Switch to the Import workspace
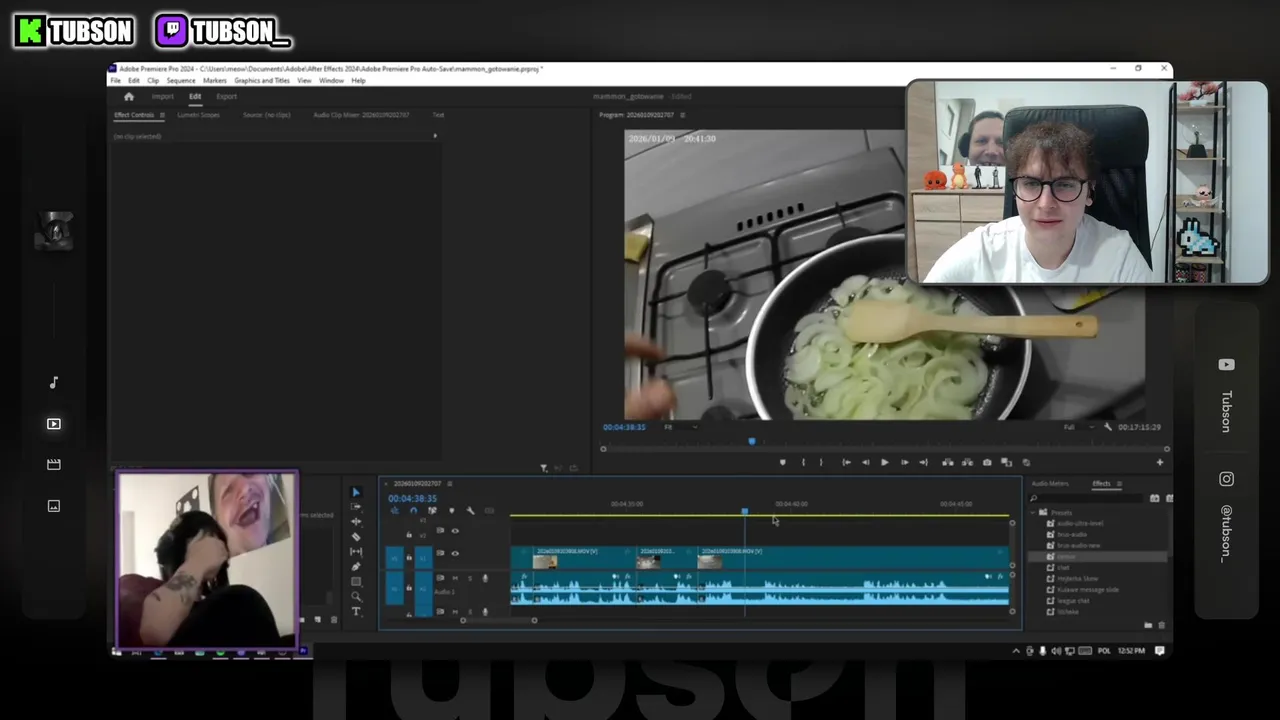Viewport: 1280px width, 720px height. (162, 97)
